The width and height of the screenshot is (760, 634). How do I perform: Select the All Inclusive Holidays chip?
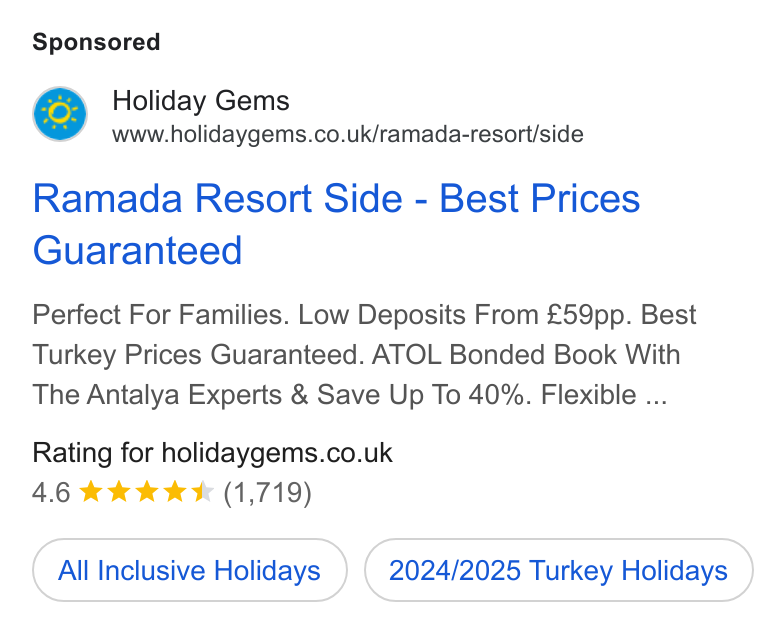pyautogui.click(x=190, y=570)
